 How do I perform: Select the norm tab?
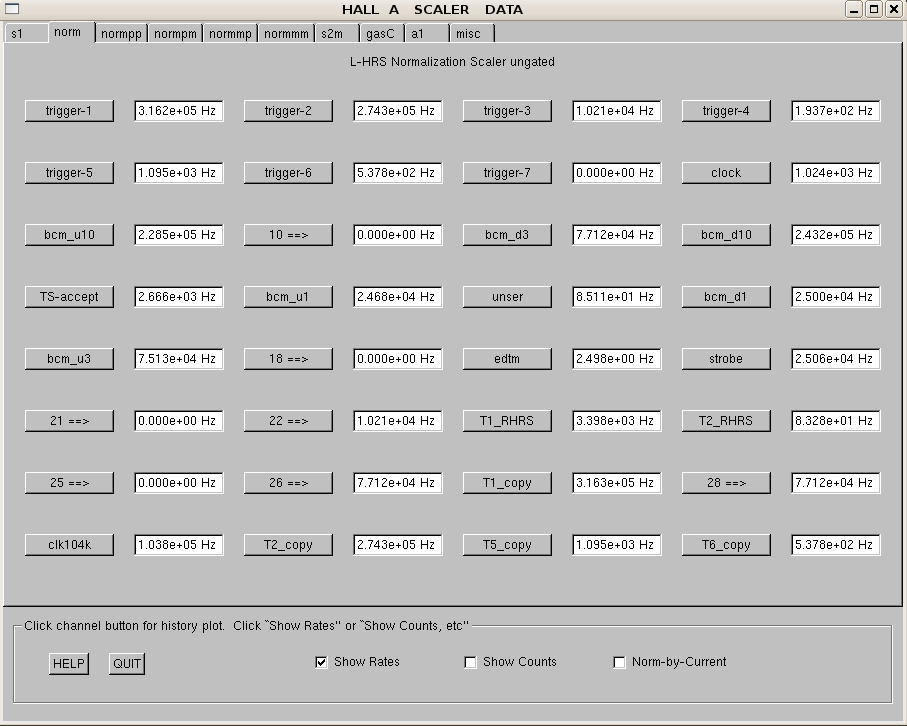tap(71, 32)
